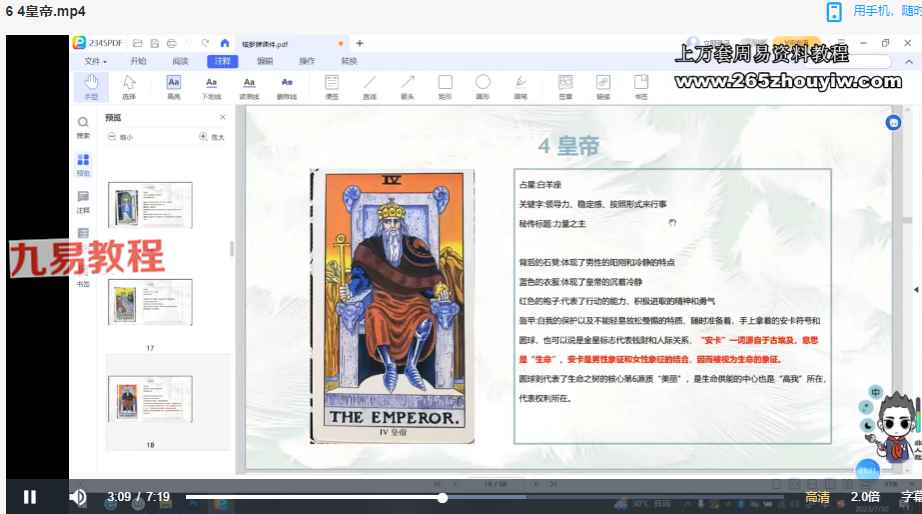Click the Emperor tarot card image
The height and width of the screenshot is (514, 922).
coord(392,306)
